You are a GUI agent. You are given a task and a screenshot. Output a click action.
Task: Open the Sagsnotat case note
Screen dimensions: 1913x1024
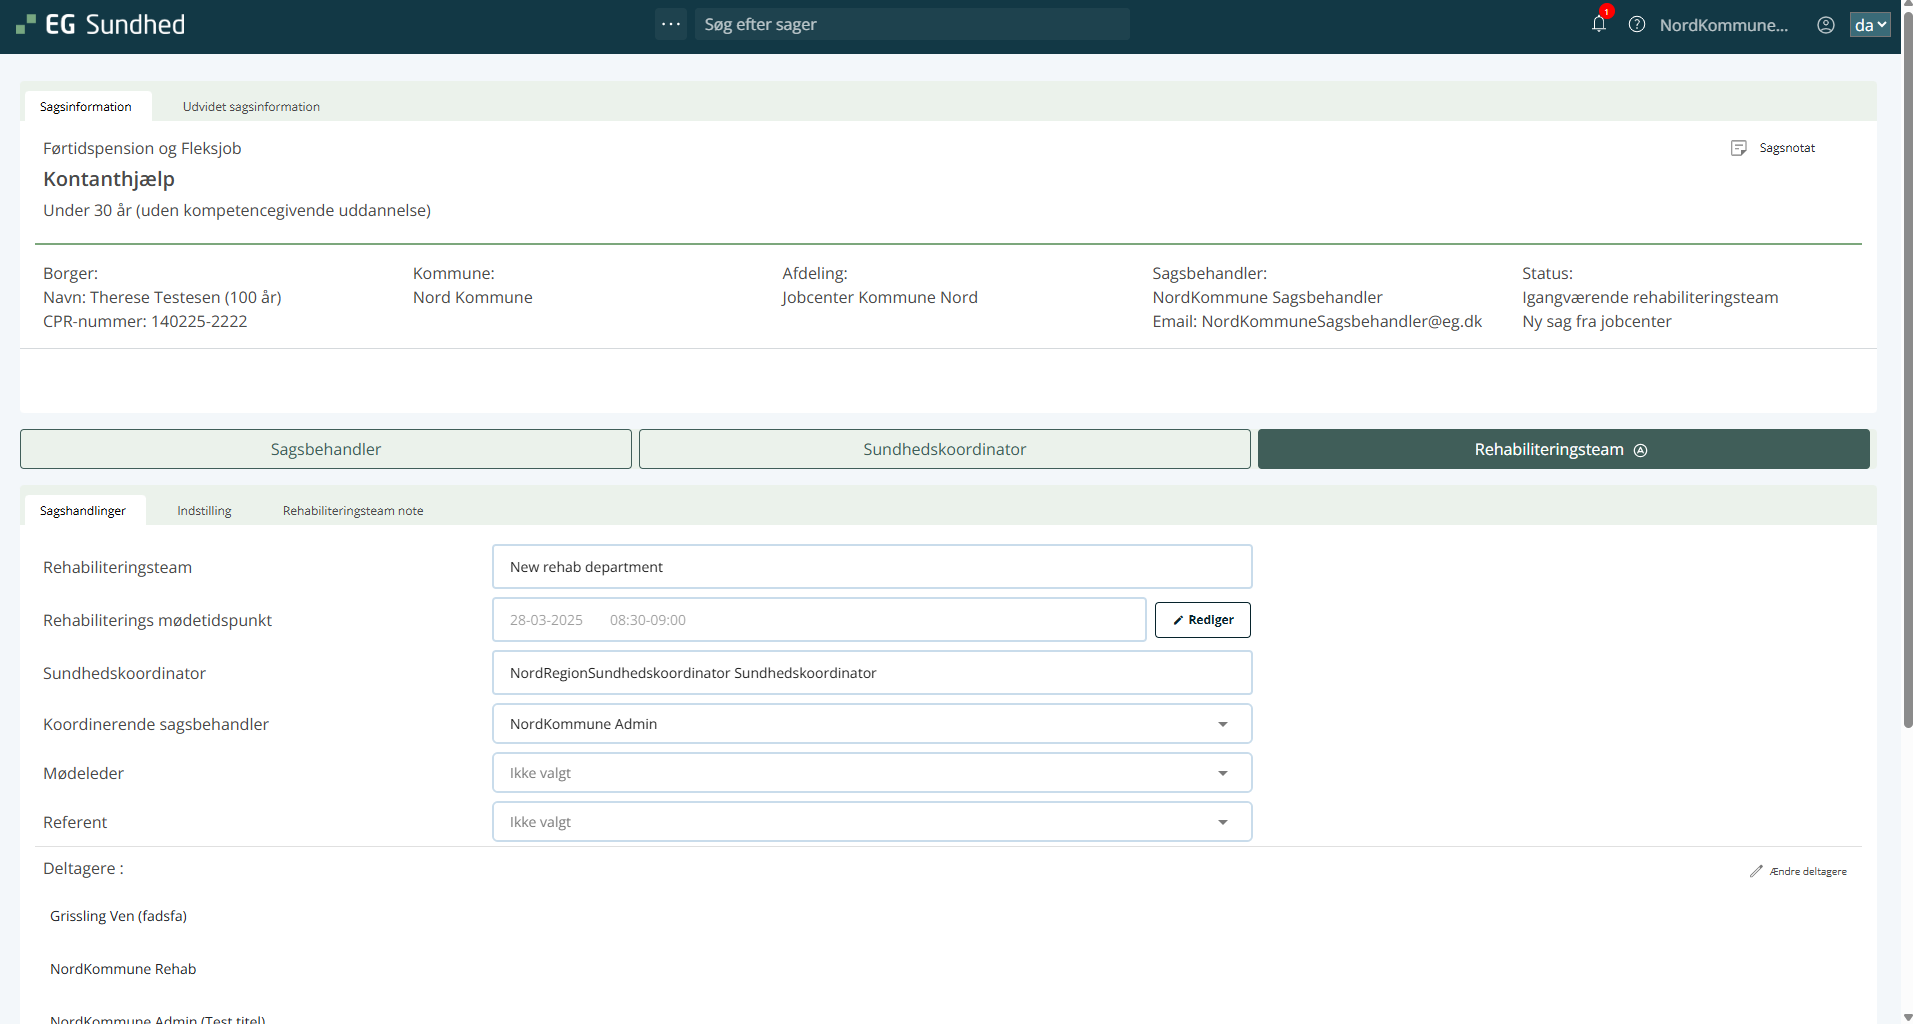click(1774, 148)
